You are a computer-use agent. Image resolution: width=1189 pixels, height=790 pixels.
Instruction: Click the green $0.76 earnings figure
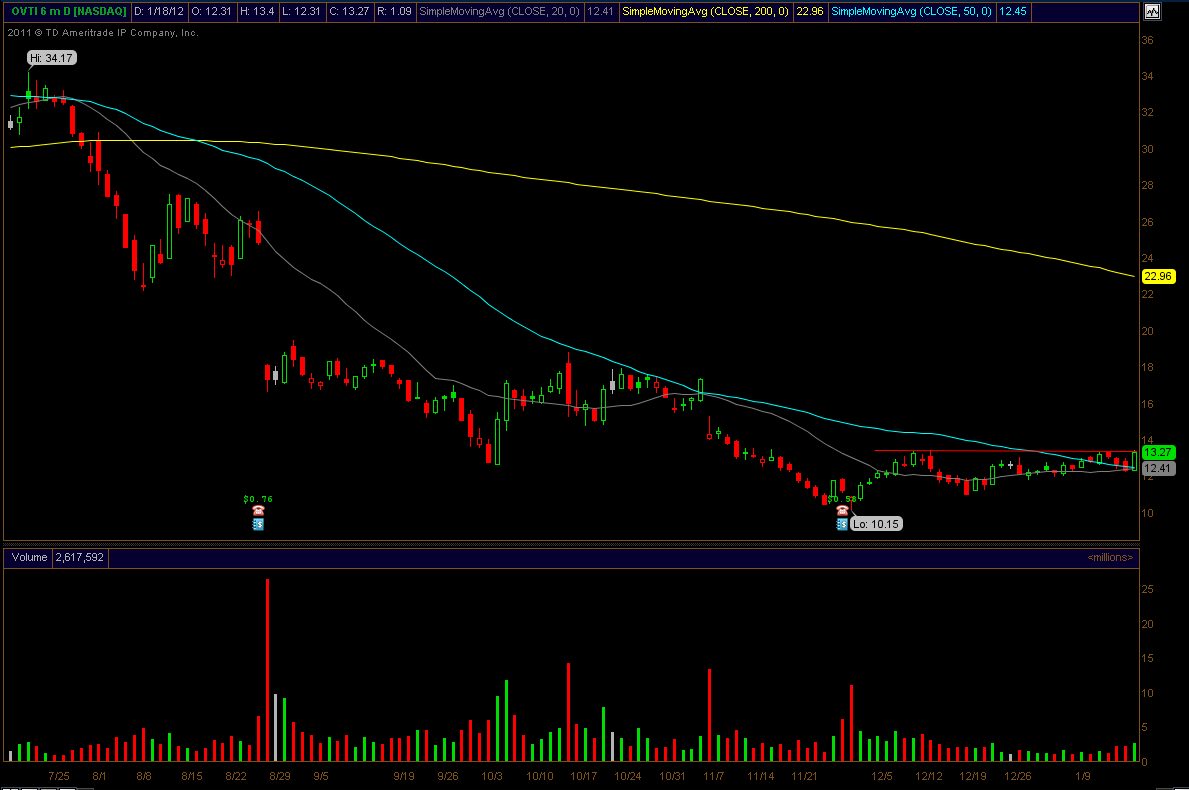point(258,499)
